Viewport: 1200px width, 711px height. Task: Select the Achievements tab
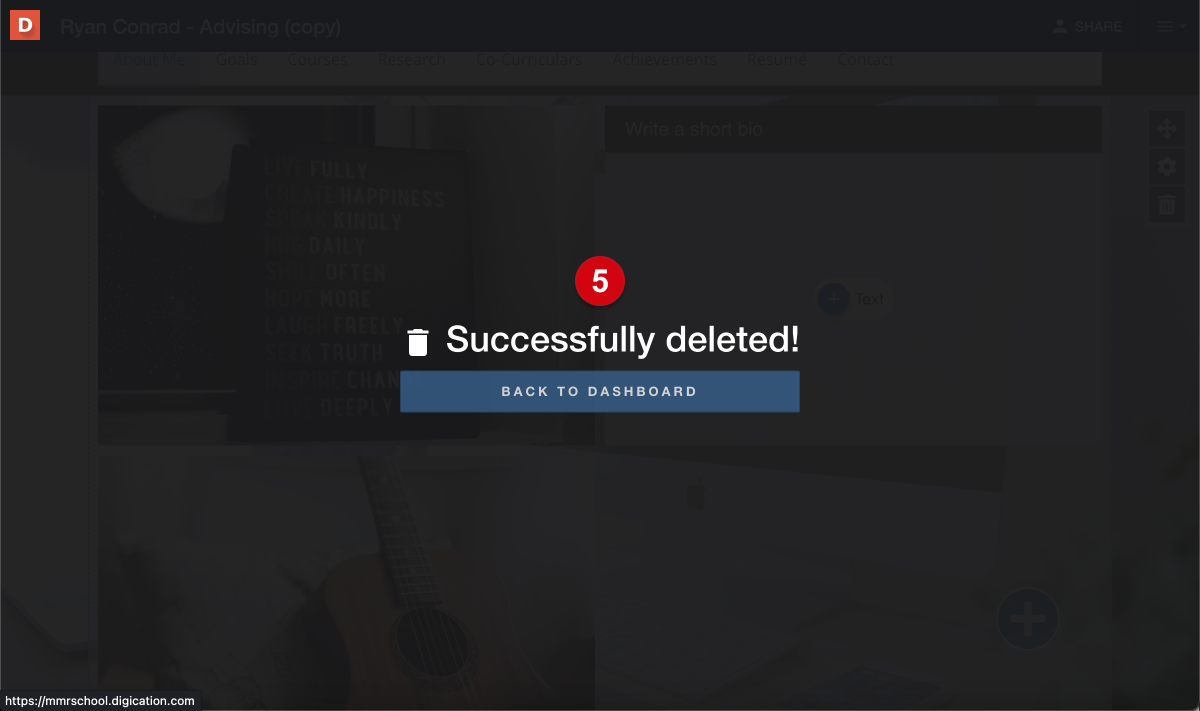pyautogui.click(x=665, y=60)
